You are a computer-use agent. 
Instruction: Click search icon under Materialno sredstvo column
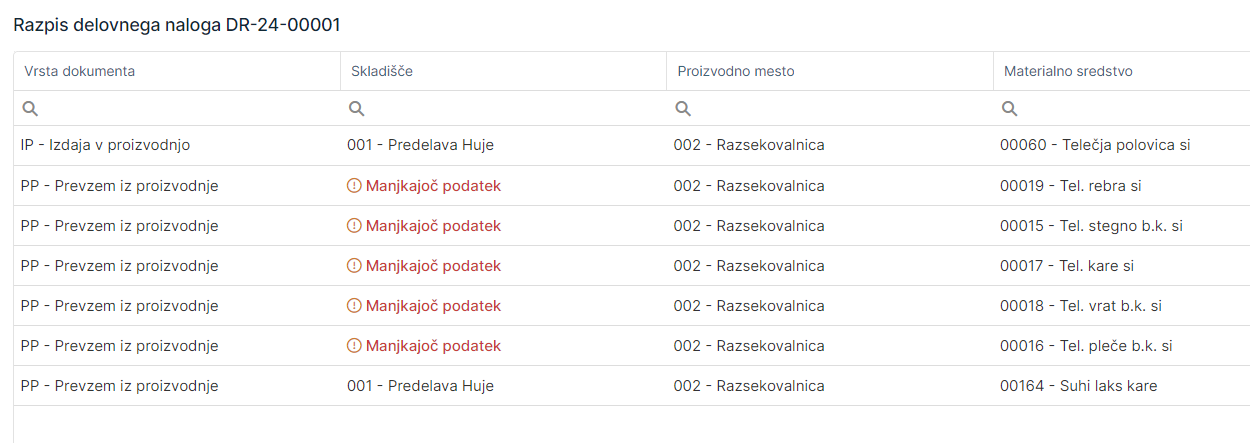coord(1010,108)
